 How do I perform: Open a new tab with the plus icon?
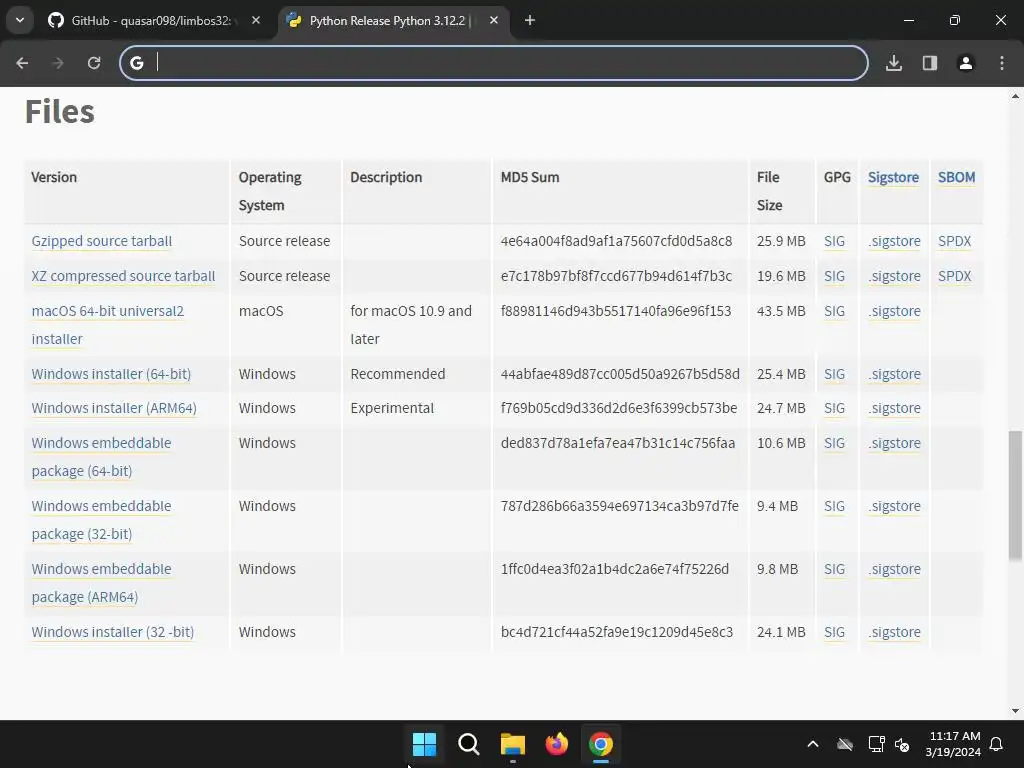[530, 20]
